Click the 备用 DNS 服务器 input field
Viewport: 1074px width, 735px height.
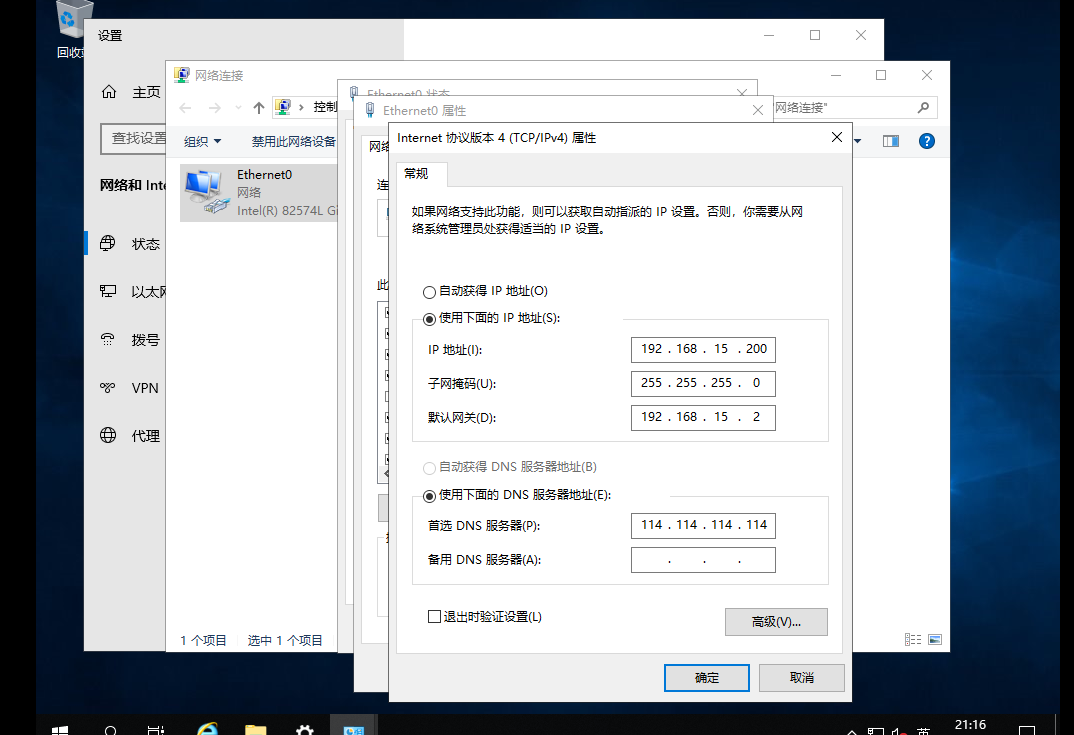coord(703,560)
